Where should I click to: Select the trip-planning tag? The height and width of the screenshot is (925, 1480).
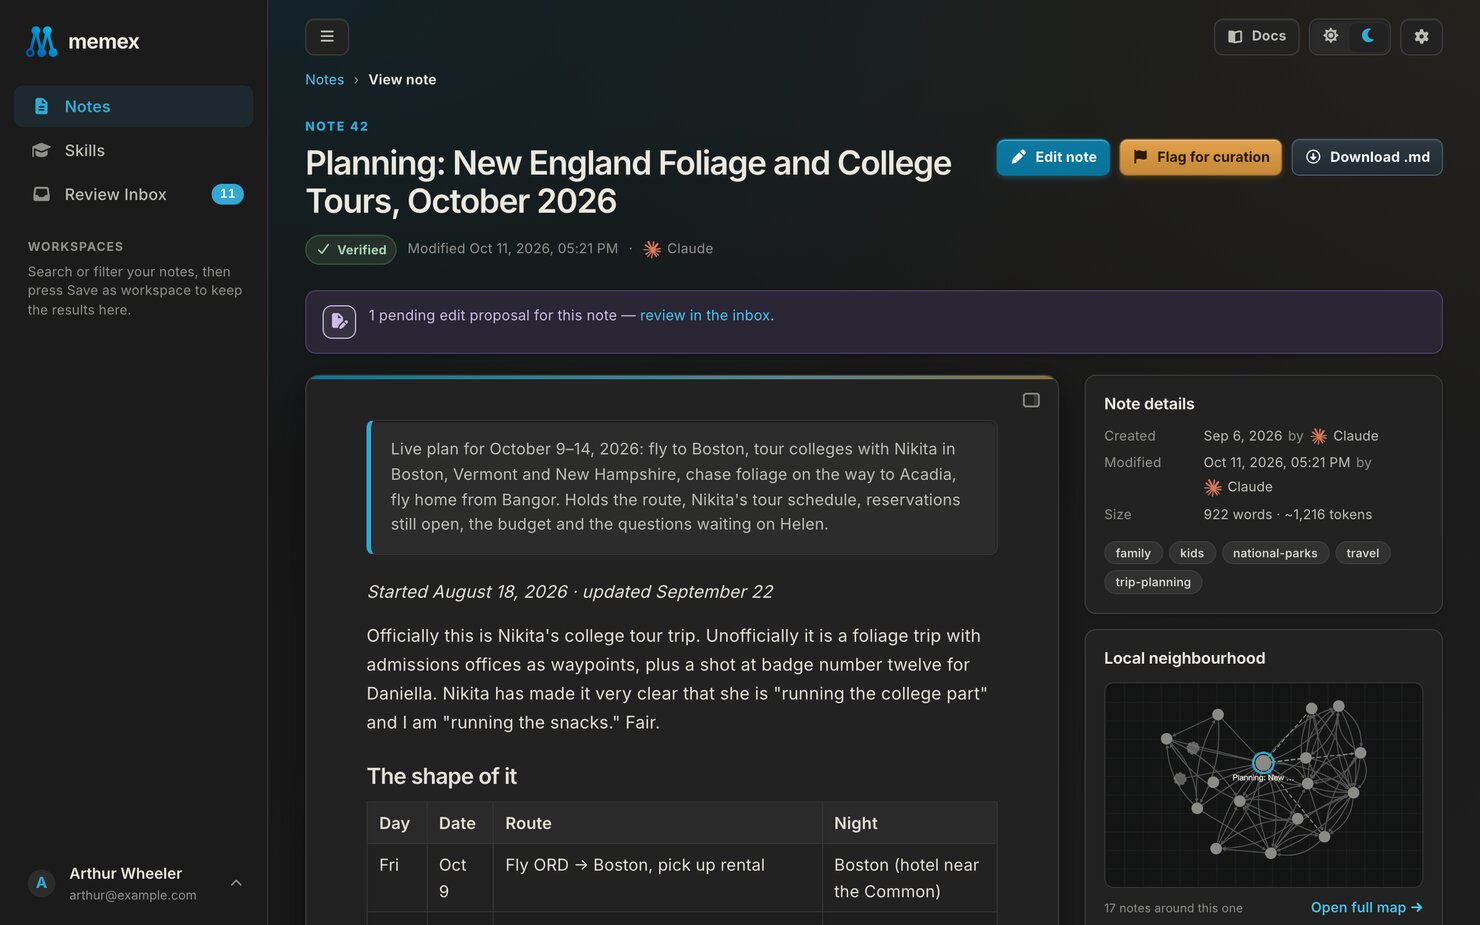pyautogui.click(x=1153, y=582)
